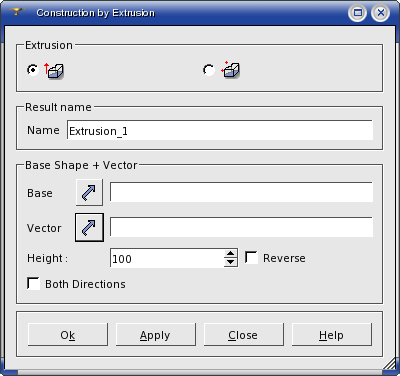The image size is (400, 376).
Task: Click the Base selection arrow button
Action: 89,192
